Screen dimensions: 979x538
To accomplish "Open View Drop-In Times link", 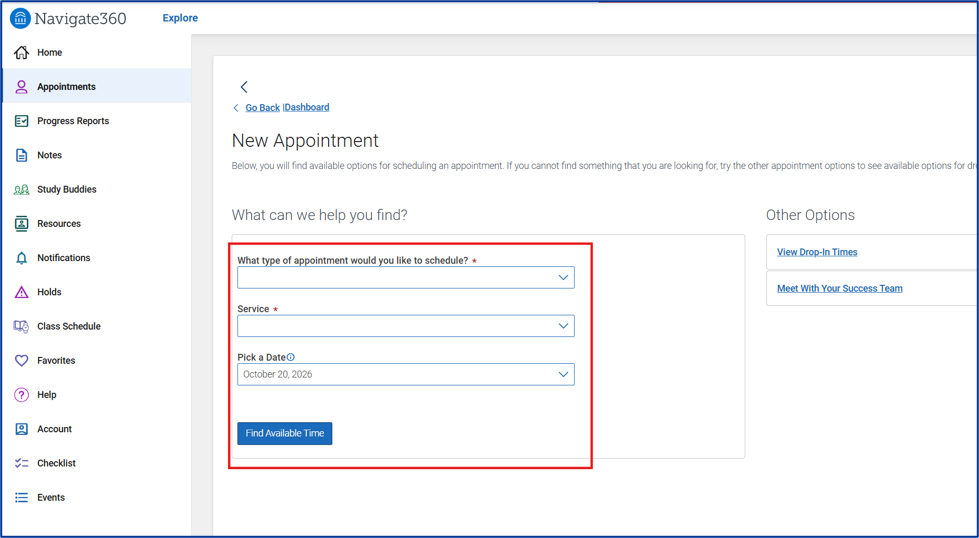I will 817,252.
